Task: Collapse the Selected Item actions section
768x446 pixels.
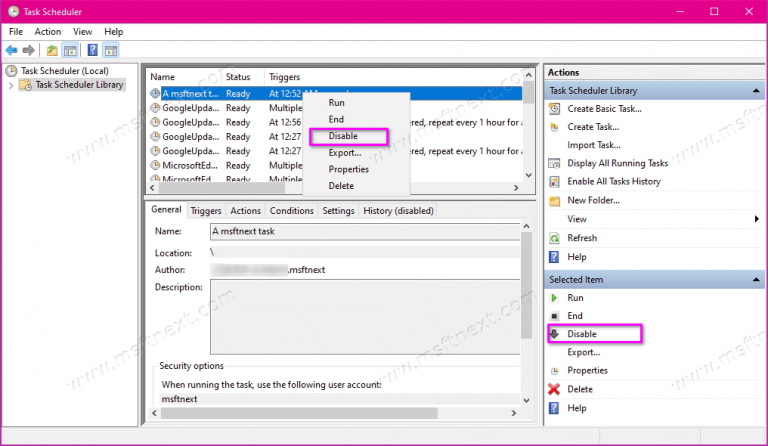Action: pos(754,280)
